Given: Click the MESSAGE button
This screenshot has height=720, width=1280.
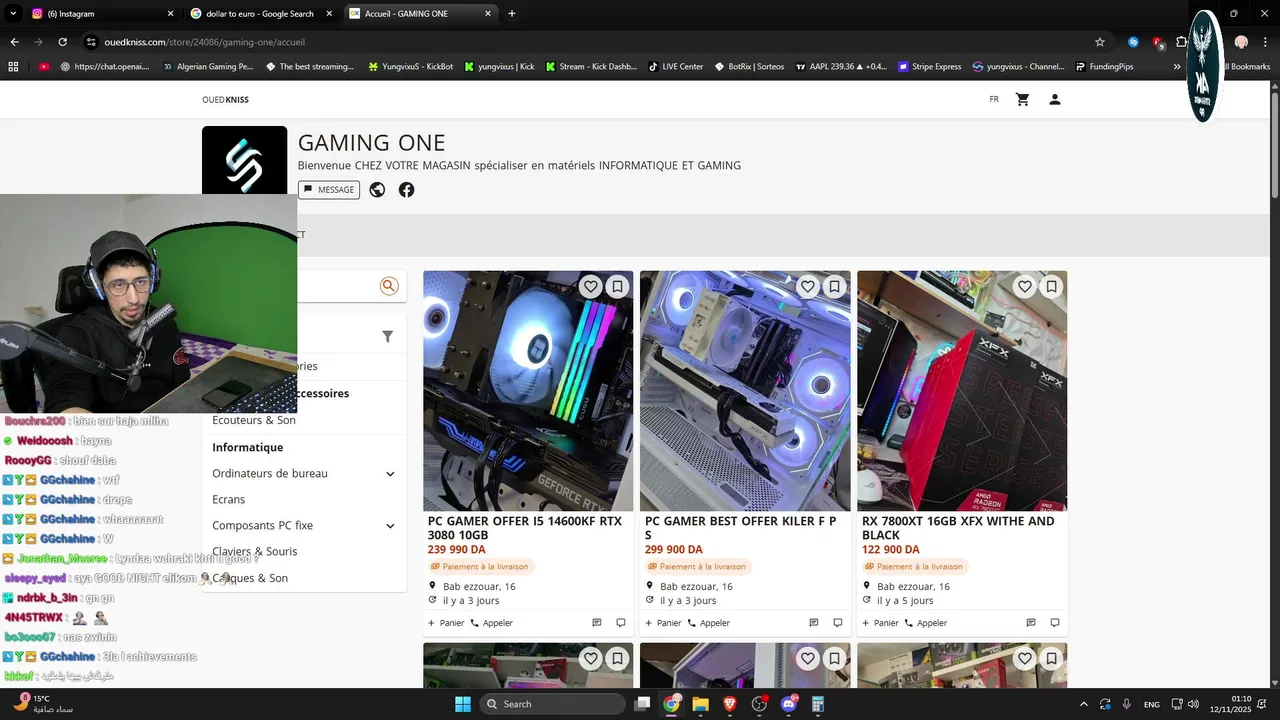Looking at the screenshot, I should 329,190.
